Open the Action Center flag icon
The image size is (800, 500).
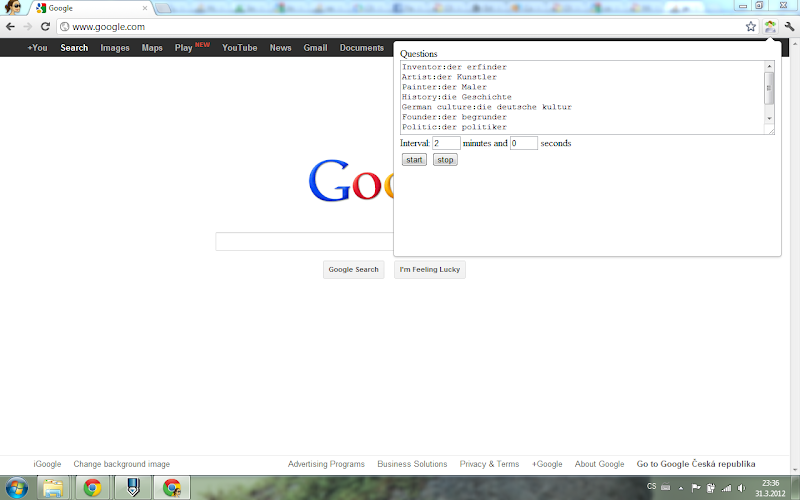point(695,488)
